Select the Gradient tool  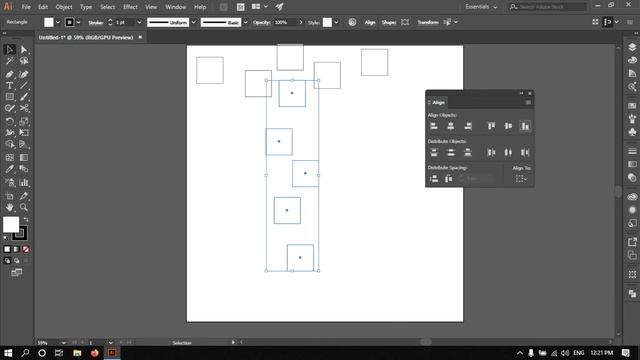pos(24,158)
